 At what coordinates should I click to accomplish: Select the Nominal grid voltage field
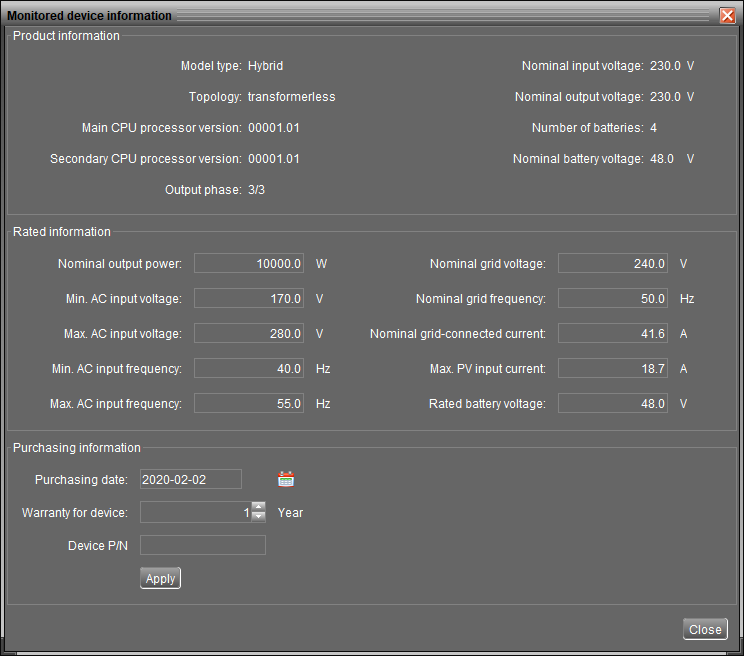point(613,263)
